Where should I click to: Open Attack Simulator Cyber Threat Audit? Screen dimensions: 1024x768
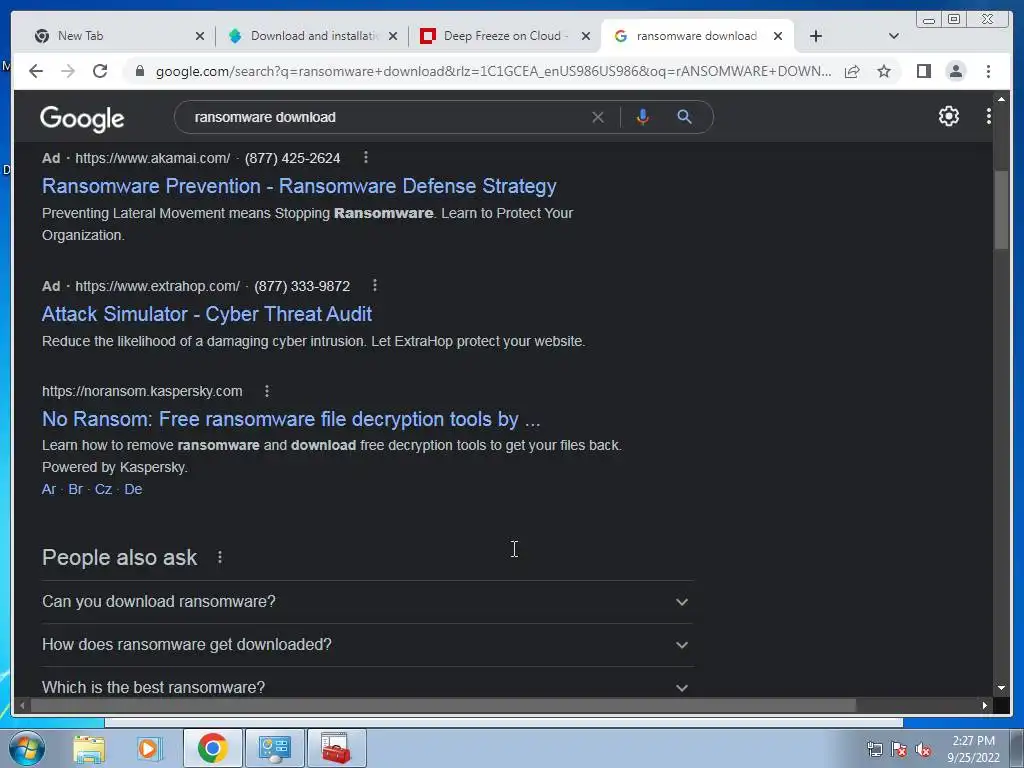(207, 314)
